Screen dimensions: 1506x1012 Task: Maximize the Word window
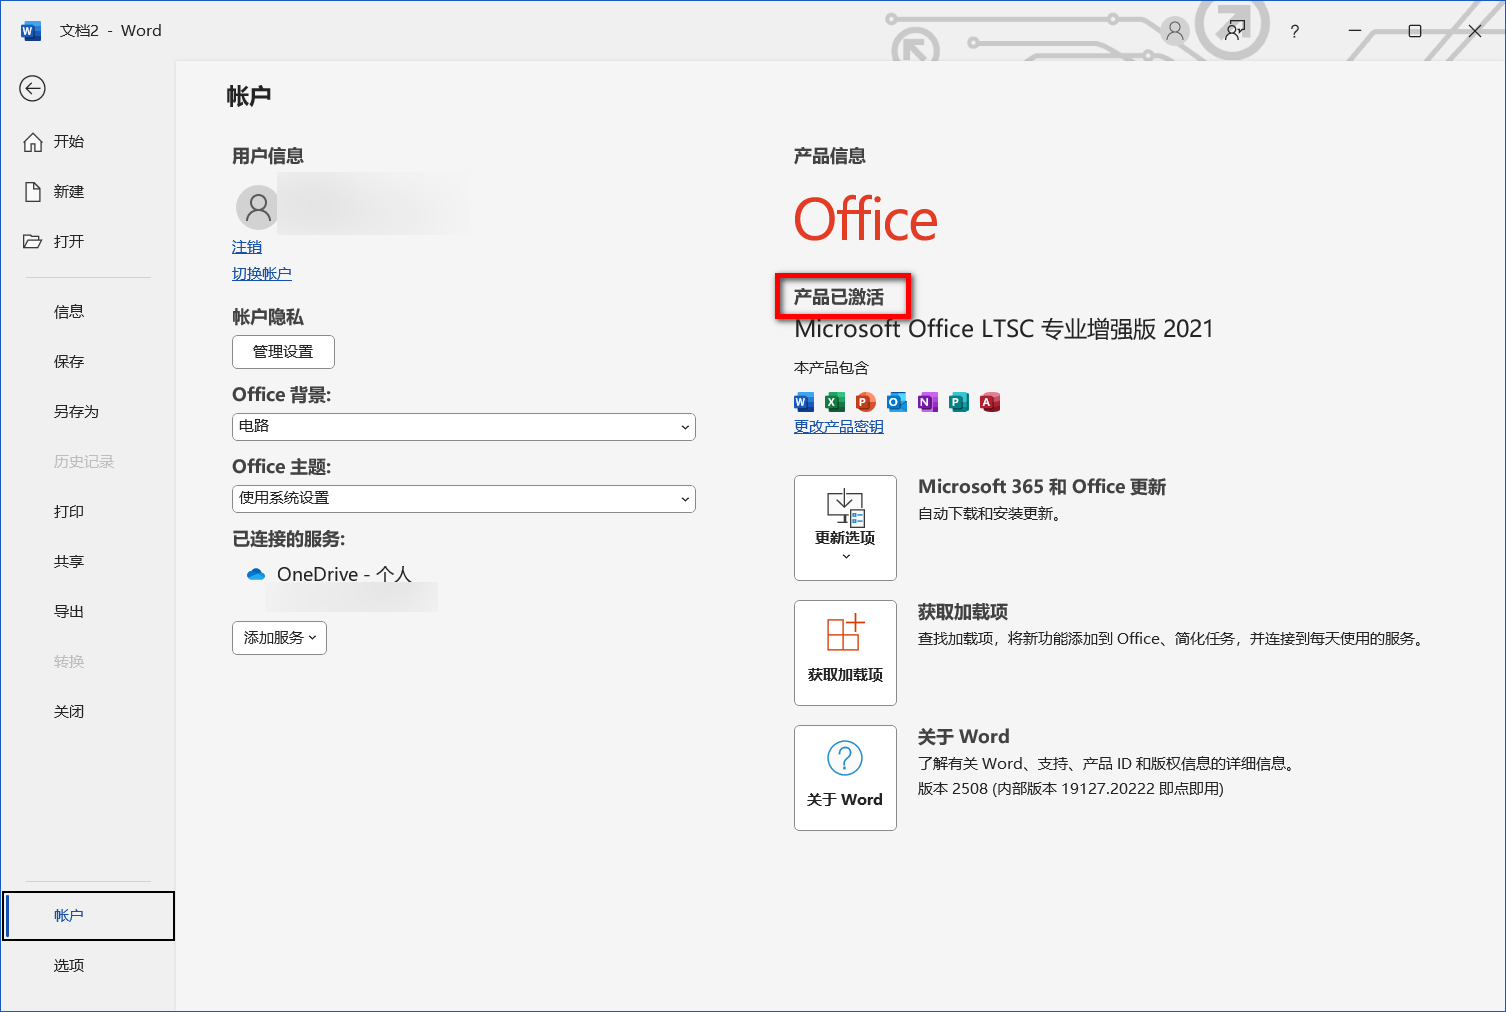click(x=1415, y=31)
